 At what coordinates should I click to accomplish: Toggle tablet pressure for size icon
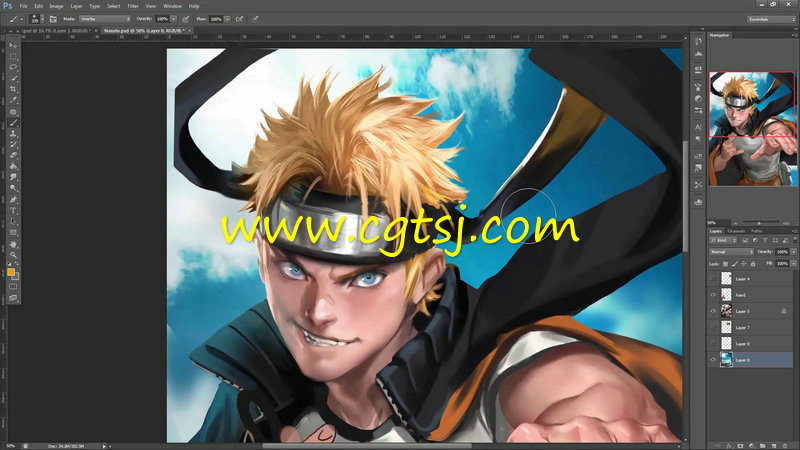(x=255, y=19)
